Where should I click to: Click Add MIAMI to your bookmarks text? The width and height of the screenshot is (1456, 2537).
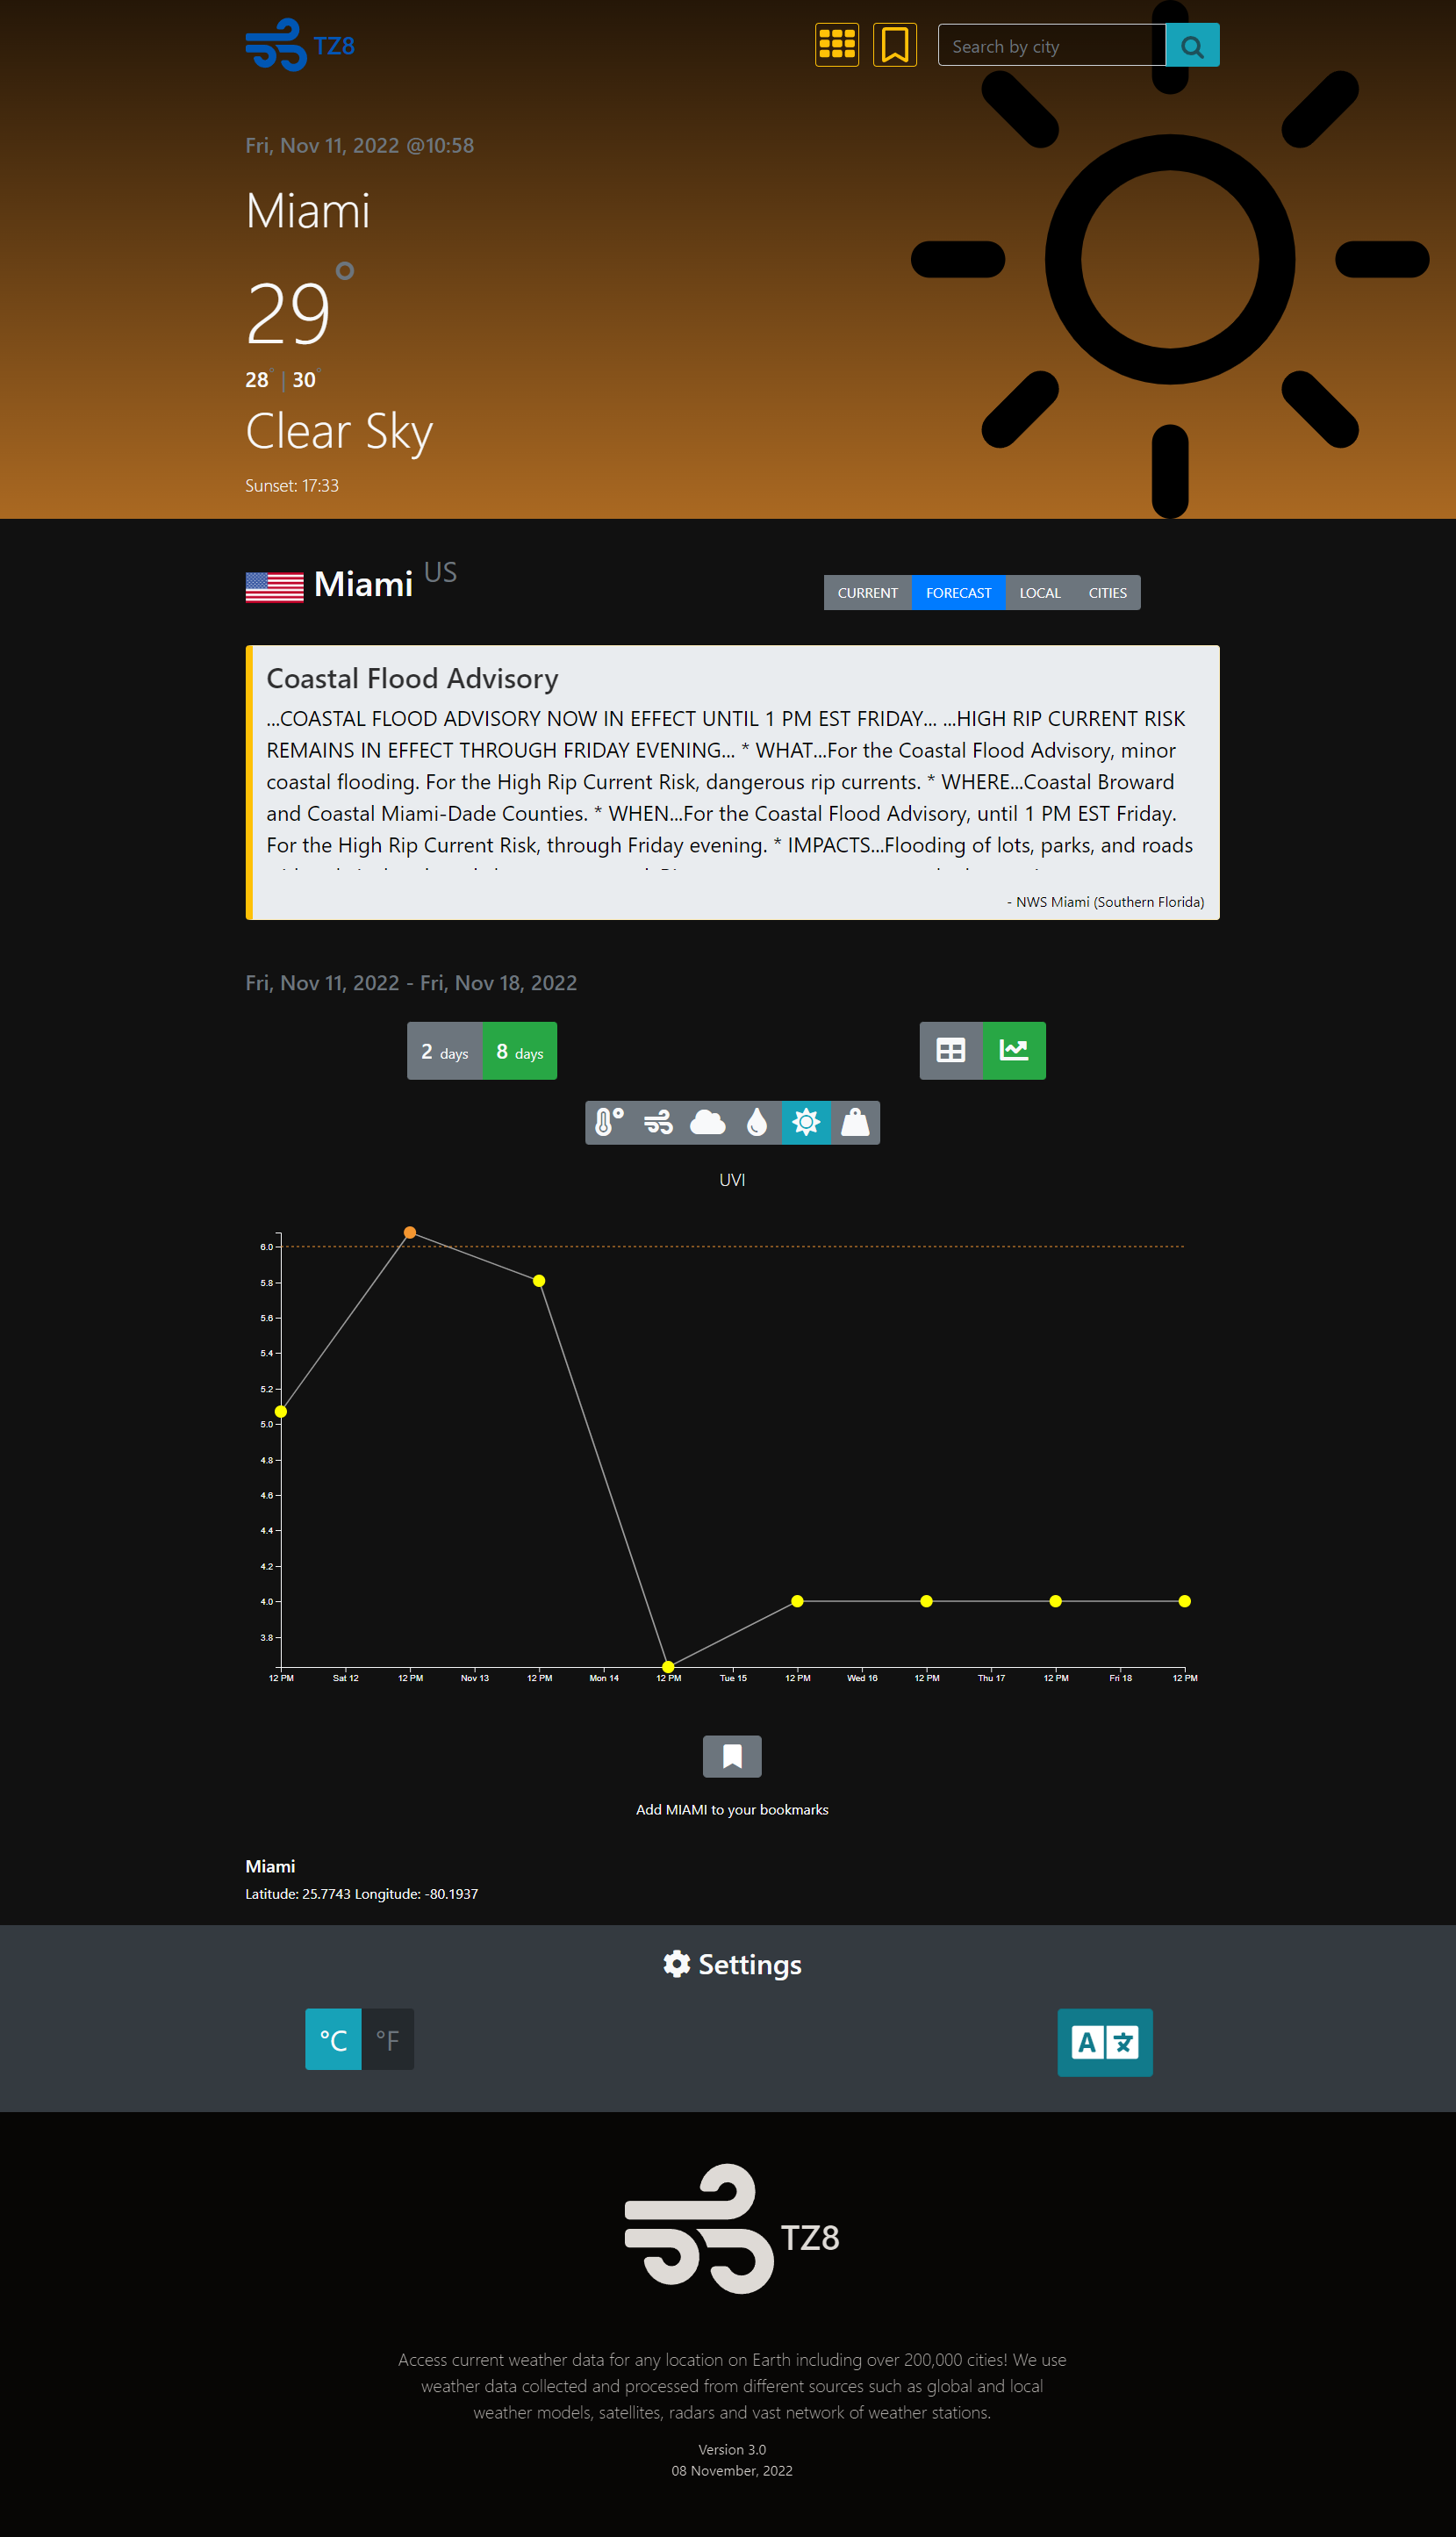pos(732,1809)
